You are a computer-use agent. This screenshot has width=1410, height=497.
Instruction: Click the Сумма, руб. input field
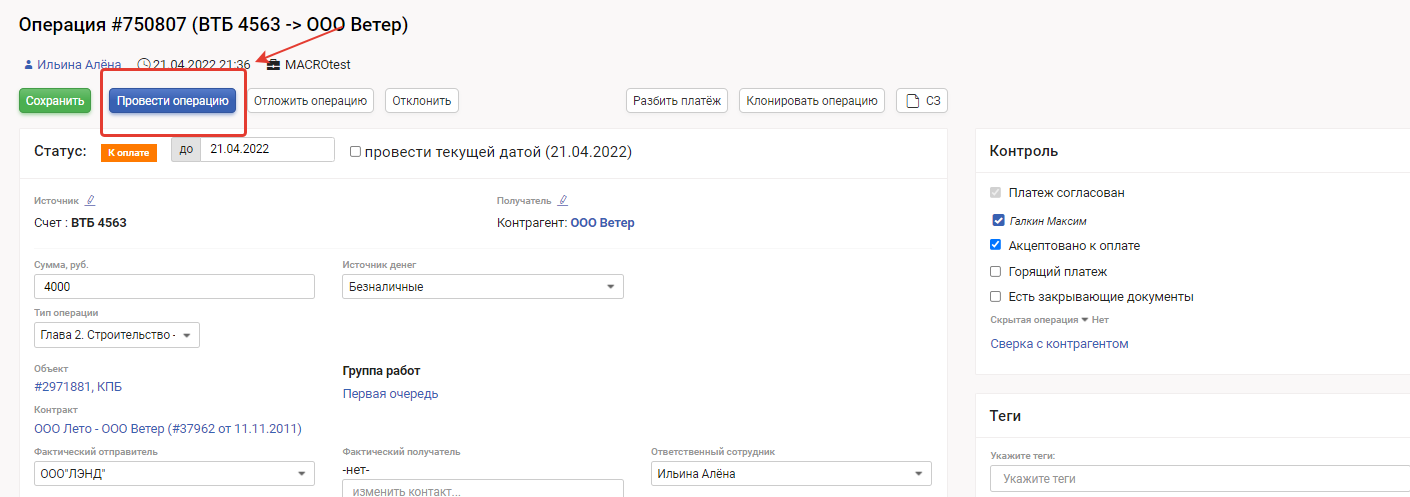(x=174, y=287)
